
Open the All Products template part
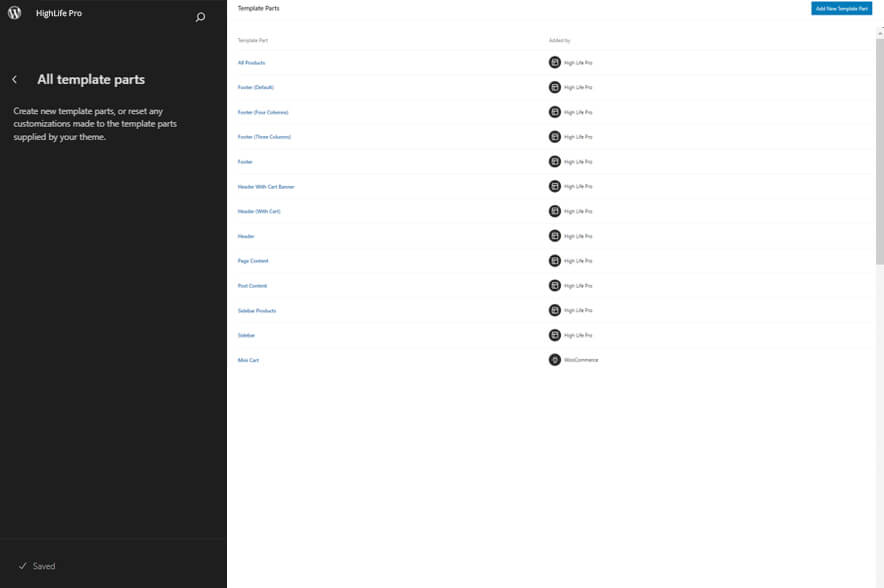coord(251,63)
